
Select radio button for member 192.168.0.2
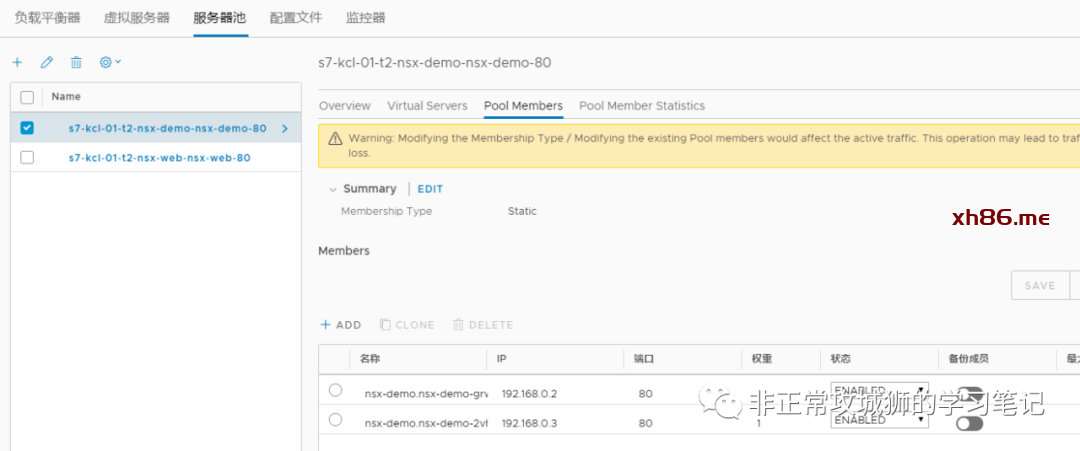coord(335,390)
